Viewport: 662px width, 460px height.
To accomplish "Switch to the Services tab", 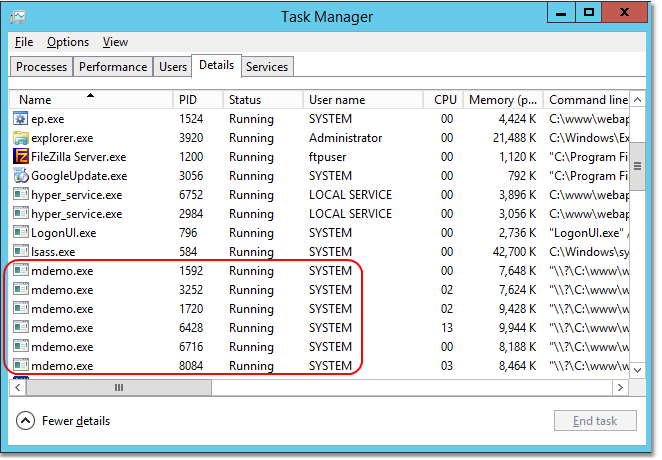I will [x=267, y=67].
